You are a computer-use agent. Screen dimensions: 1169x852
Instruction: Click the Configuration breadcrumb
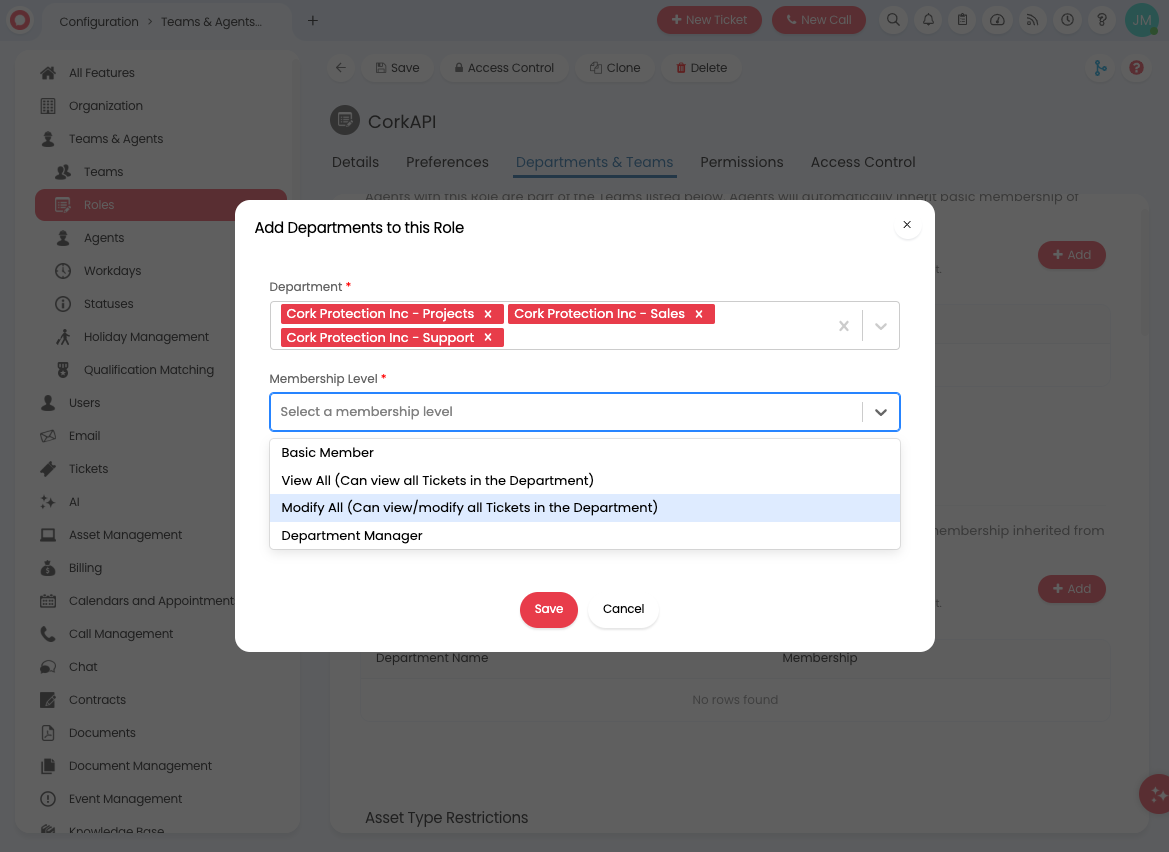98,22
